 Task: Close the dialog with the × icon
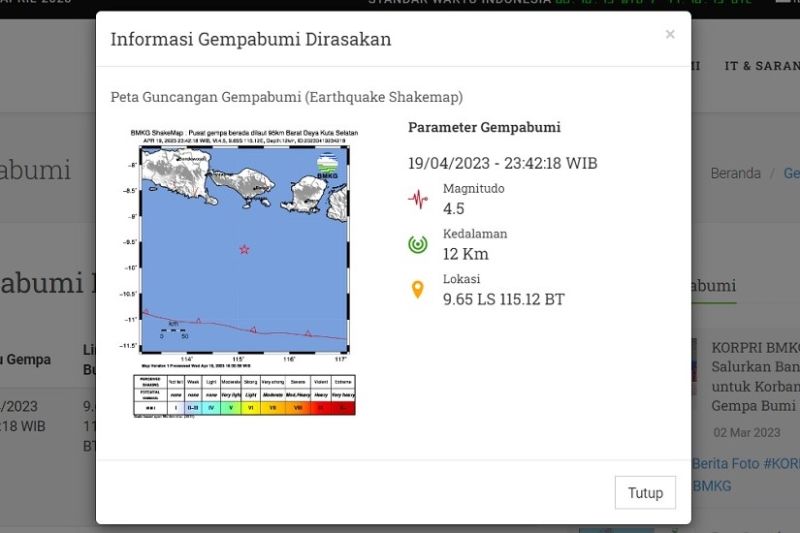tap(670, 35)
